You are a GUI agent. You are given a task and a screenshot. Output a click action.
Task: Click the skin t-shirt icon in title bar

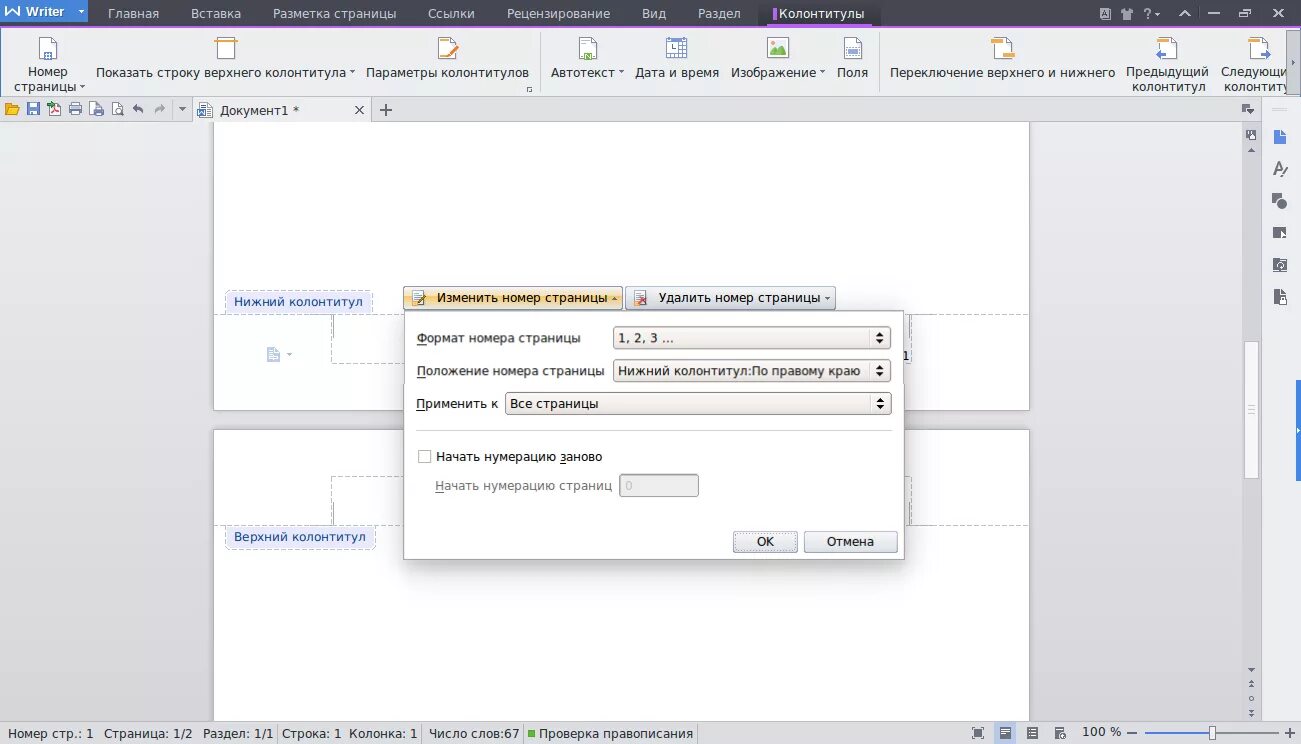[x=1127, y=14]
